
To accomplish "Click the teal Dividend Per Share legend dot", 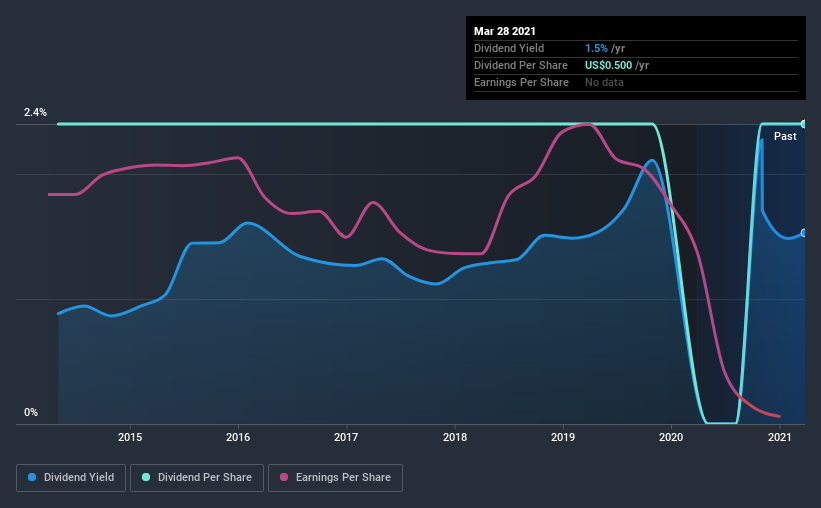I will [146, 477].
